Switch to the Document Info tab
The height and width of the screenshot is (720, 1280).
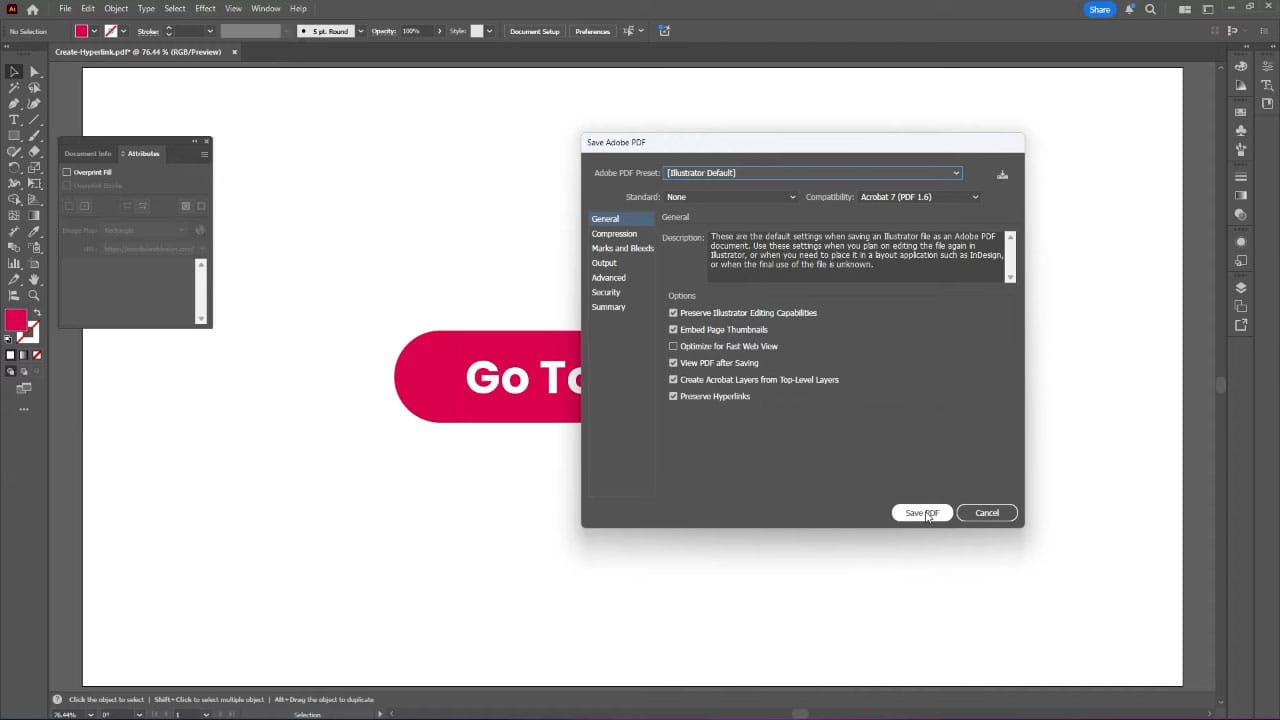coord(88,153)
